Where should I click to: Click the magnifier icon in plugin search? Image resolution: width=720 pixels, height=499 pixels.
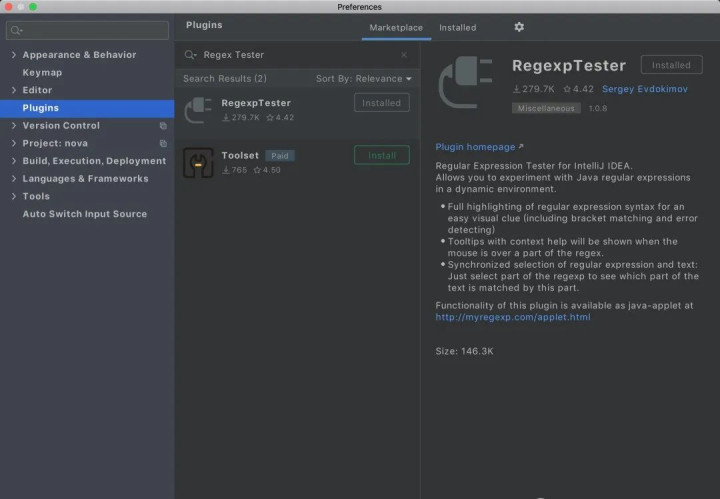pyautogui.click(x=190, y=55)
